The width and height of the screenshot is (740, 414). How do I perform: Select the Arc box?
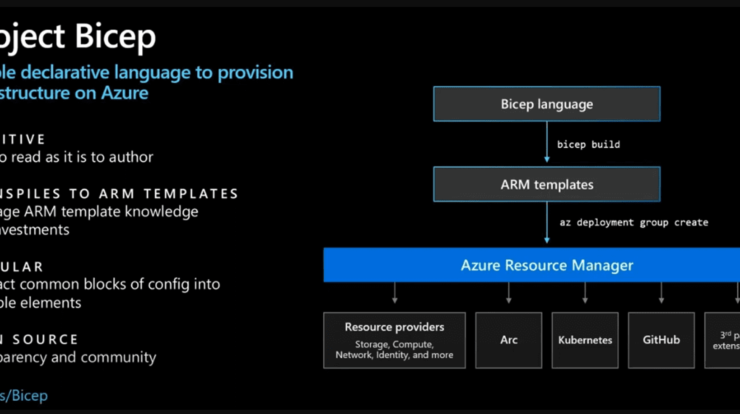(x=509, y=340)
